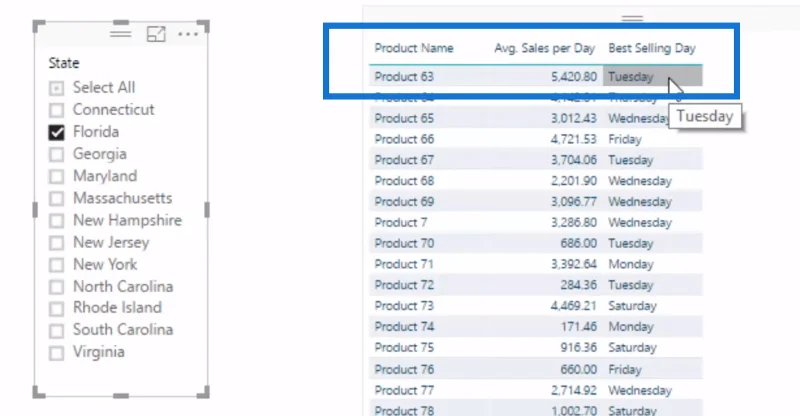The width and height of the screenshot is (800, 416).
Task: Click the right-edge middle handle of State slicer
Action: pos(207,209)
